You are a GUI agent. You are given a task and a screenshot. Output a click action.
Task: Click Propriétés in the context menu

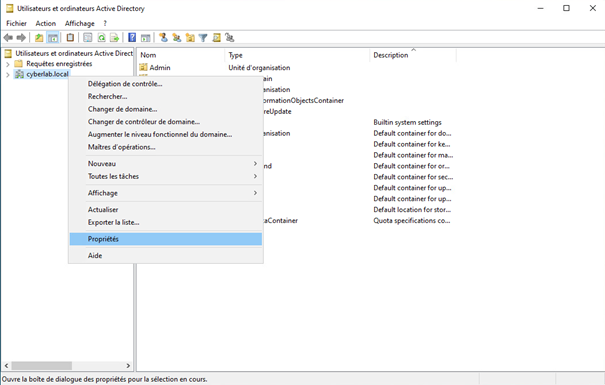pos(166,239)
